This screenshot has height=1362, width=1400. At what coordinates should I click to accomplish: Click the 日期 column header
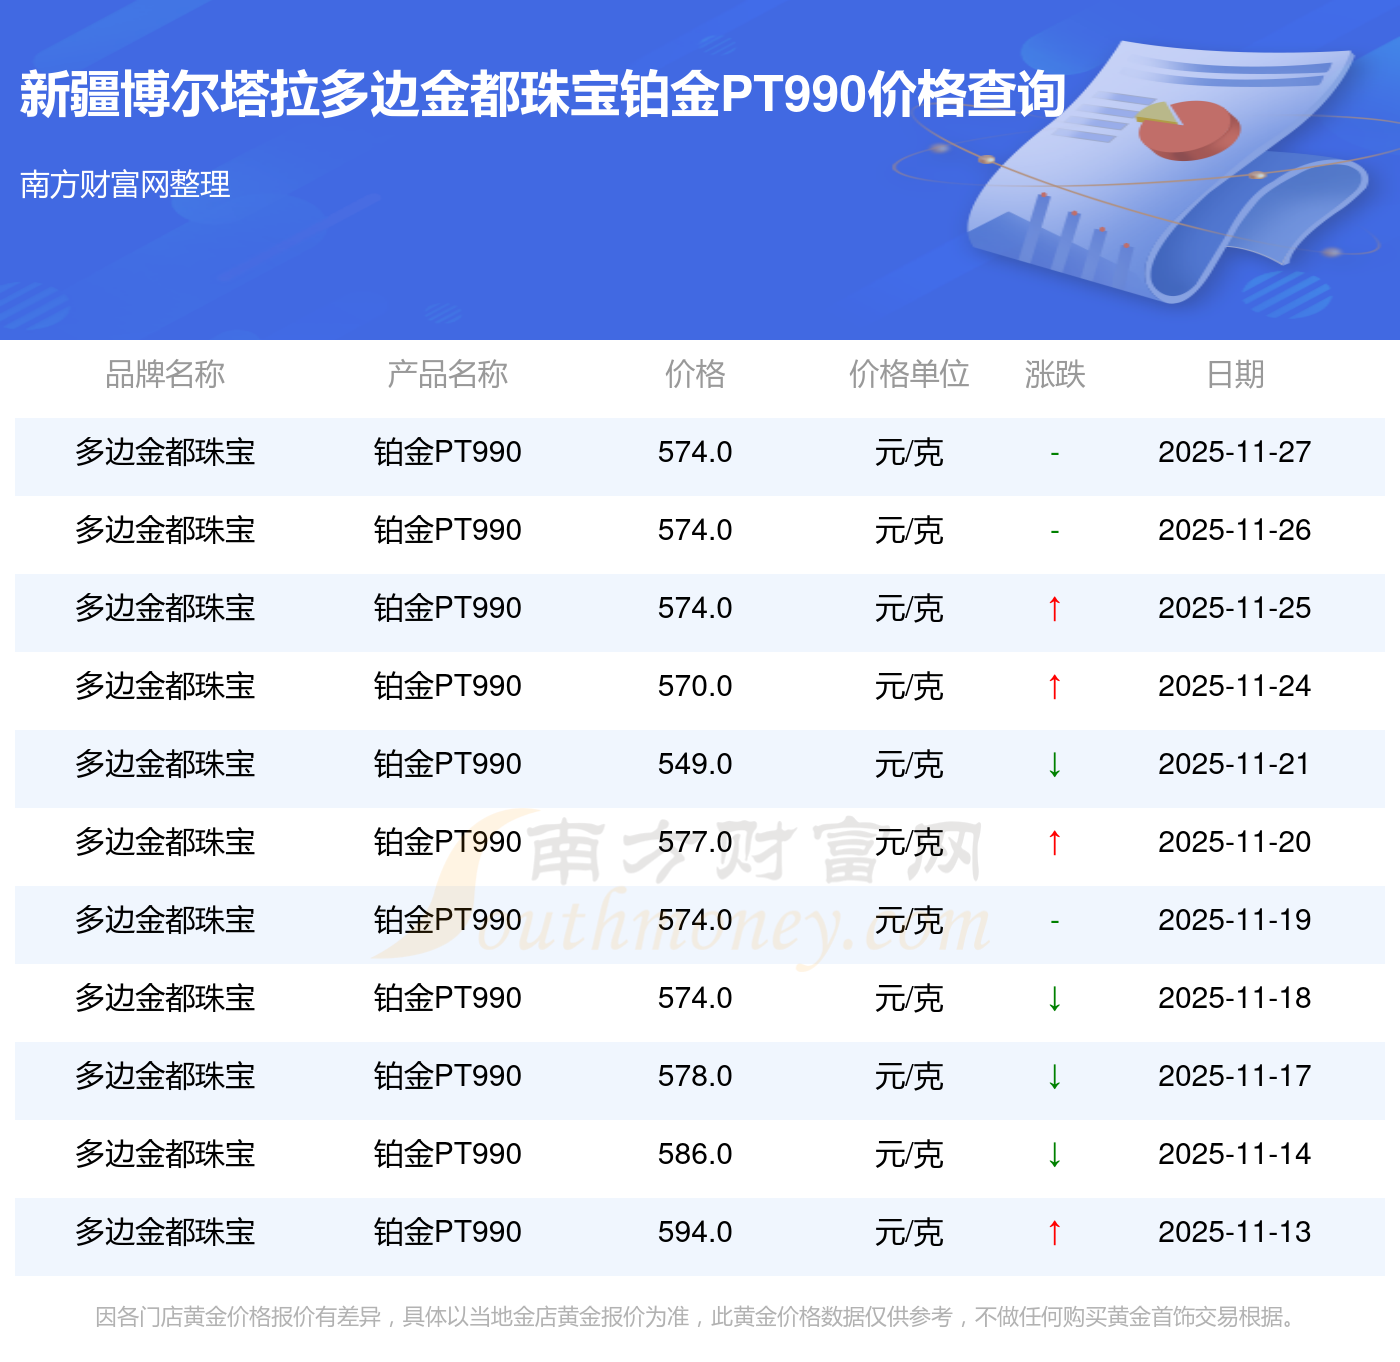point(1235,374)
